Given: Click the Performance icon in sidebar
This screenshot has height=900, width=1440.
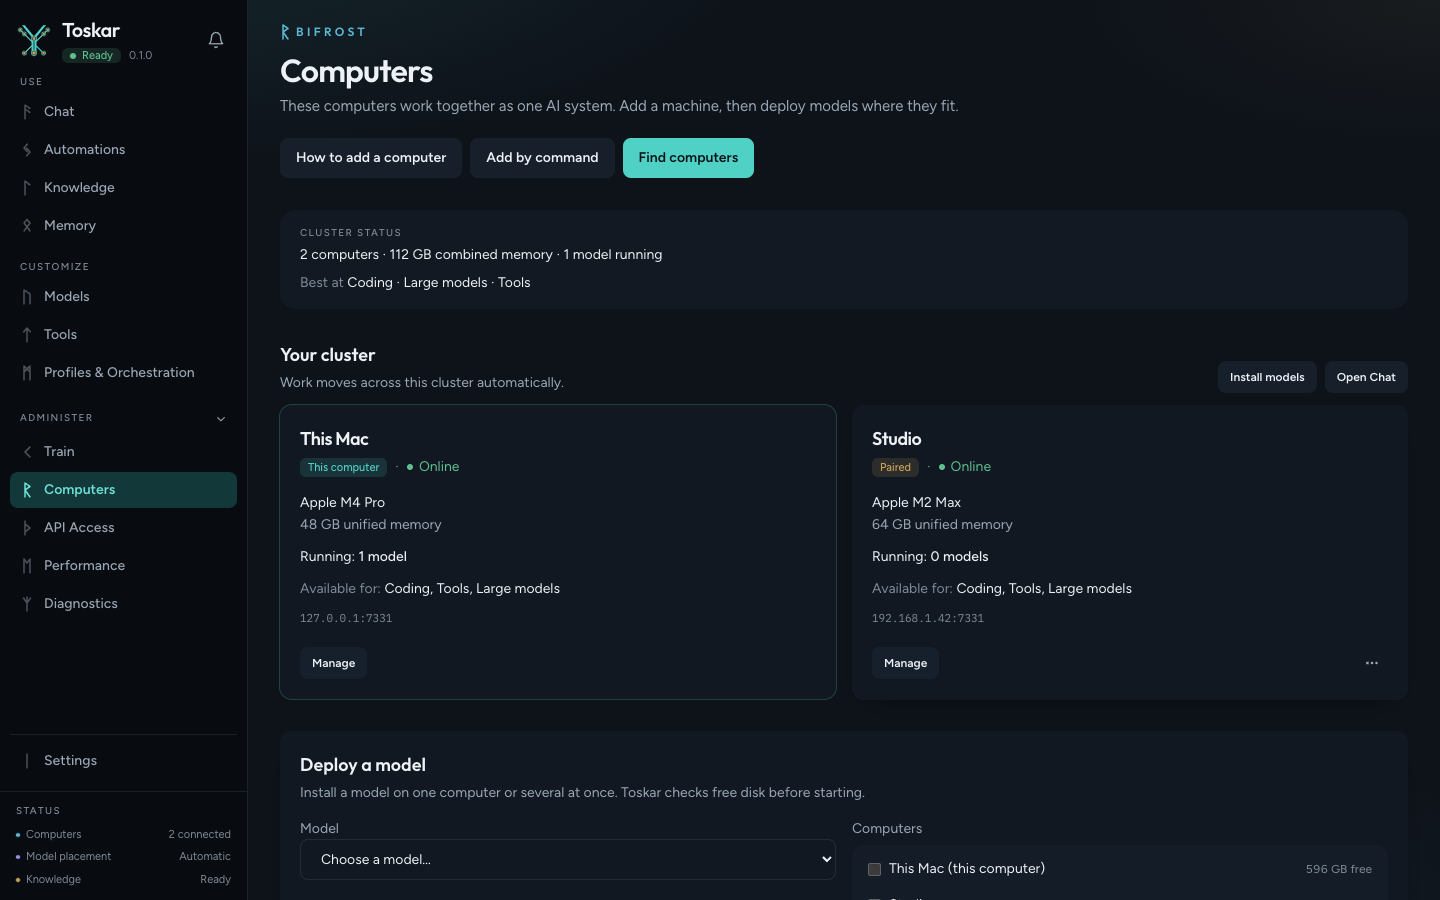Looking at the screenshot, I should coord(27,566).
